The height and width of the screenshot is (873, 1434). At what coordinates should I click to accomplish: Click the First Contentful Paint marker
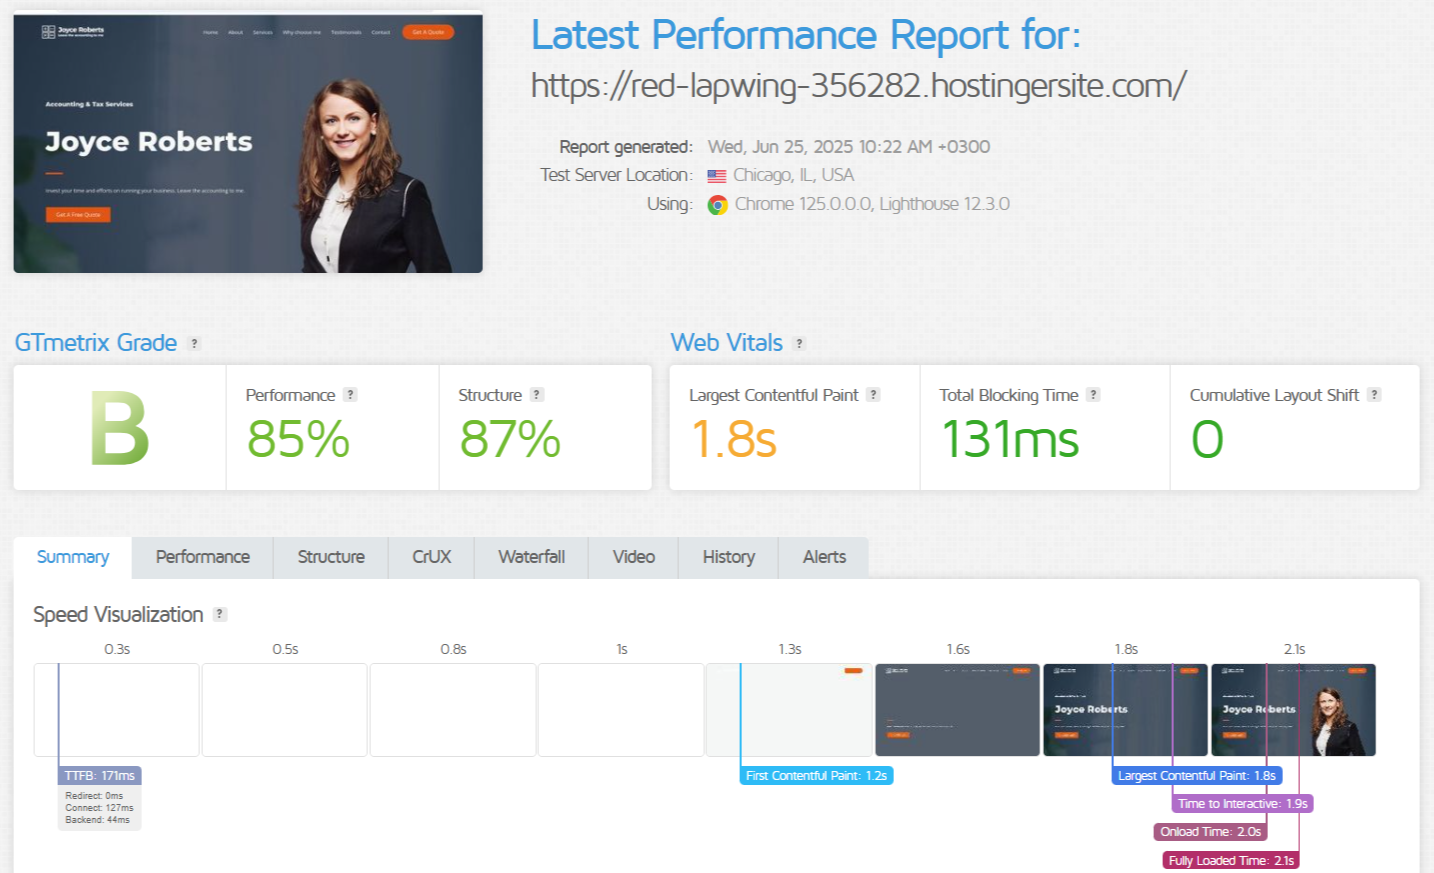[x=816, y=775]
